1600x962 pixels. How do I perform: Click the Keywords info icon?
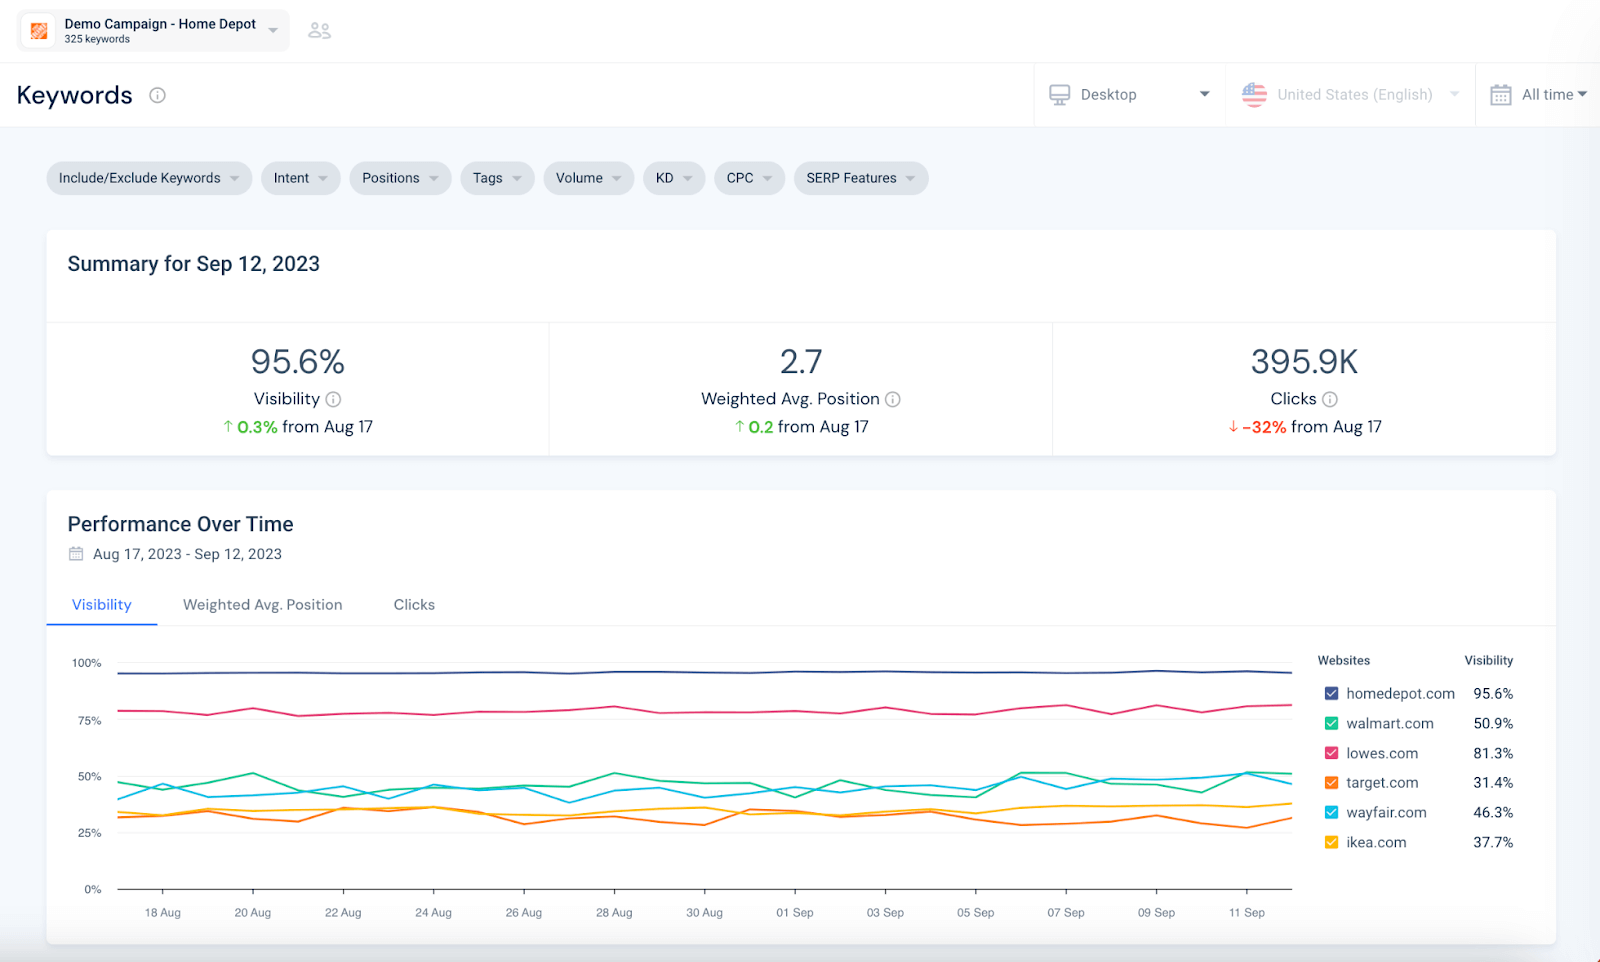point(157,95)
